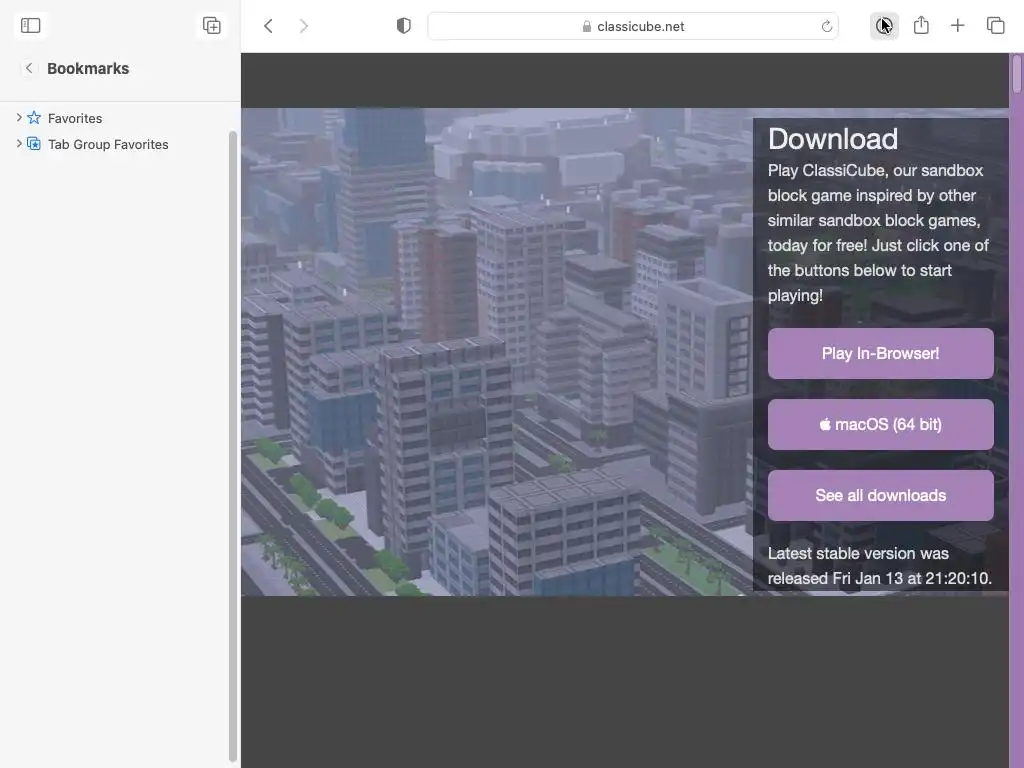Click the Bookmarks sidebar title

tap(88, 69)
